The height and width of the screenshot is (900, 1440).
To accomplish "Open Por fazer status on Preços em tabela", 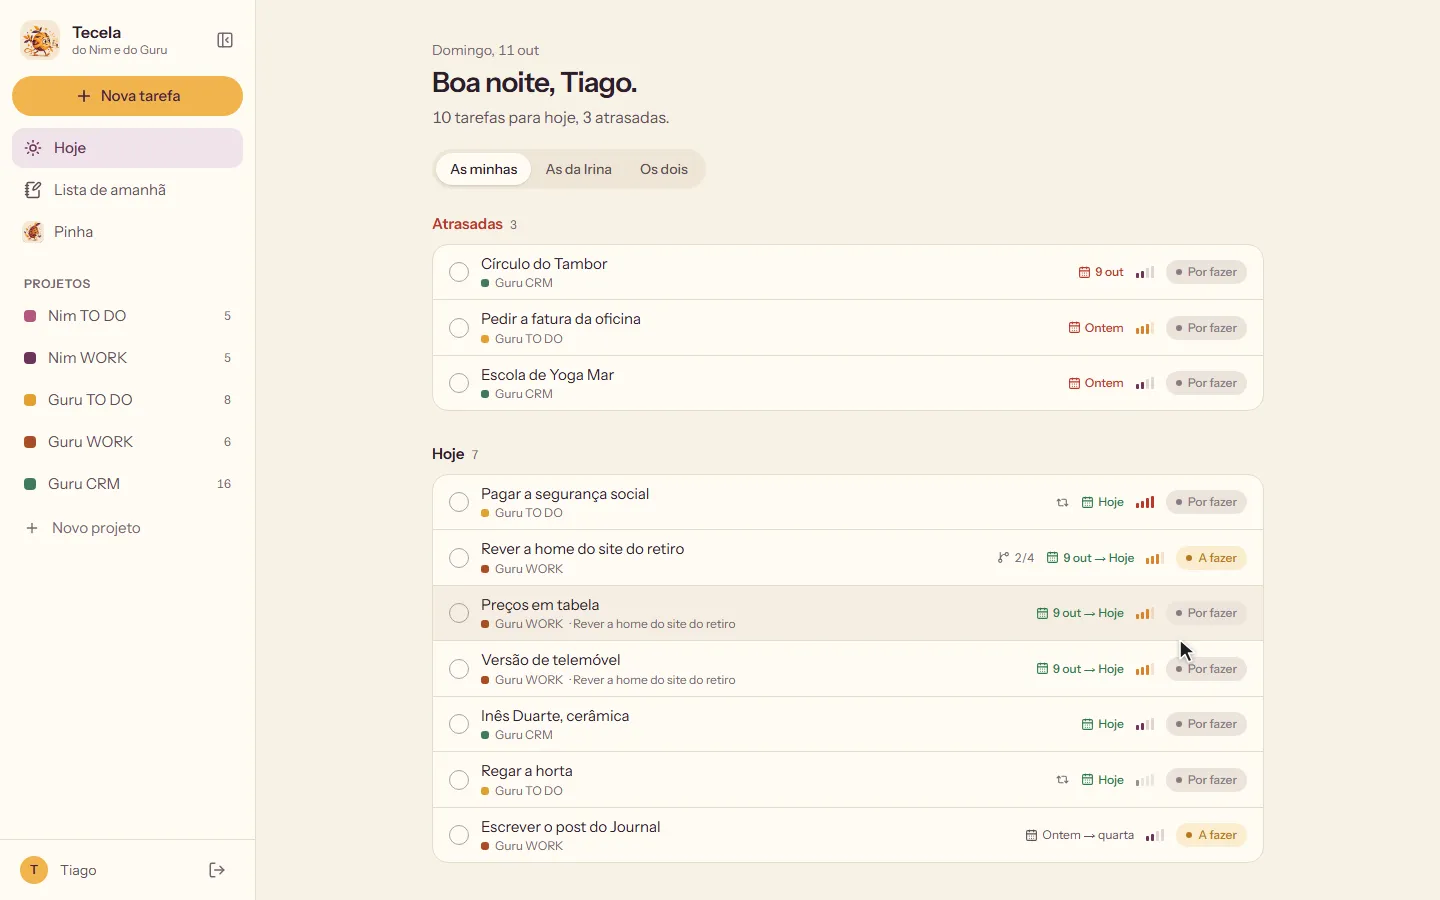I will [x=1207, y=613].
